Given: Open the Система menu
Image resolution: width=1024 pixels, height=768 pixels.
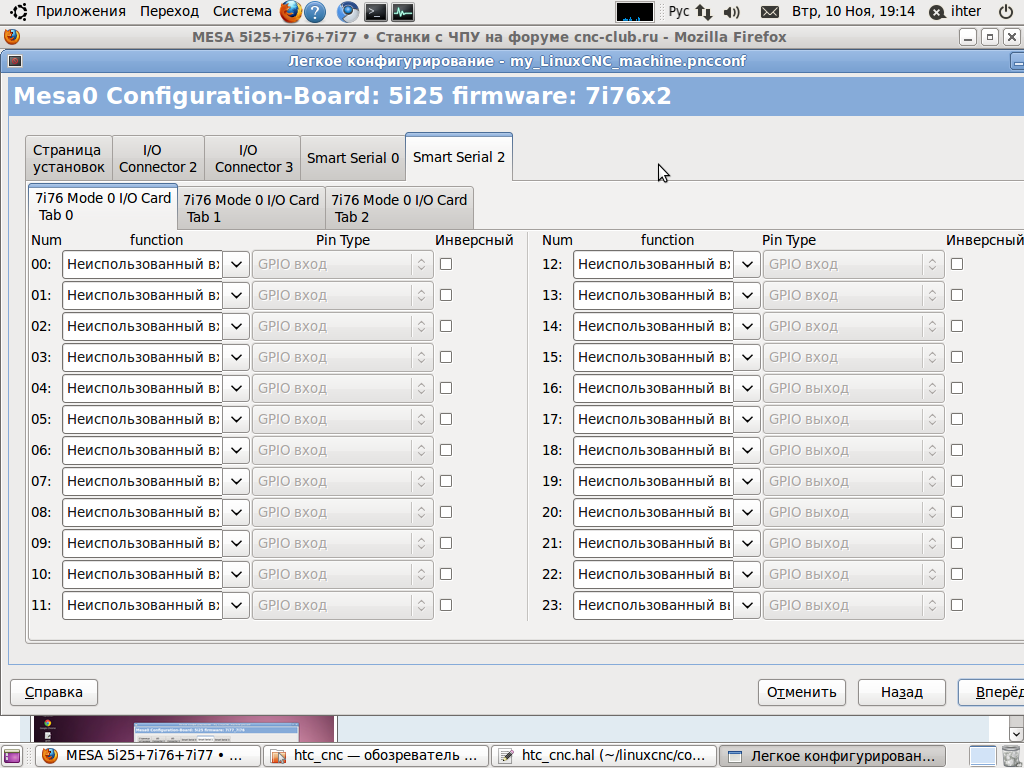Looking at the screenshot, I should coord(242,12).
